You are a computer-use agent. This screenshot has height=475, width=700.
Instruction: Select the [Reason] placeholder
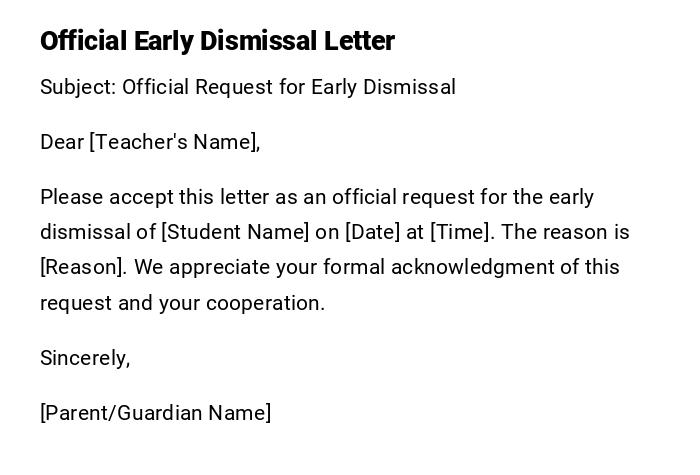[x=83, y=267]
